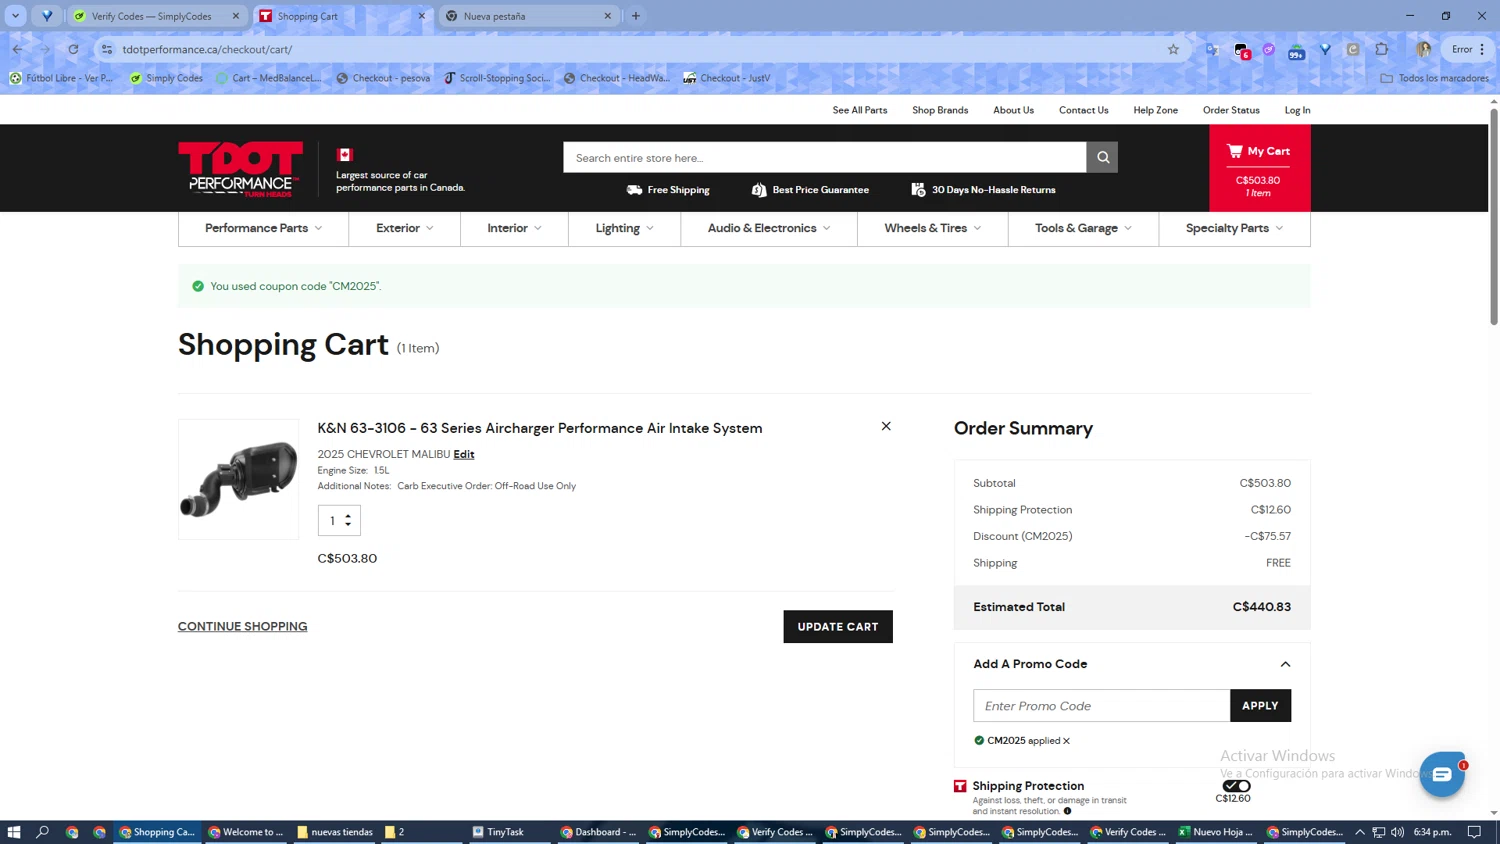The image size is (1500, 844).
Task: Open About Us page
Action: click(x=1013, y=110)
